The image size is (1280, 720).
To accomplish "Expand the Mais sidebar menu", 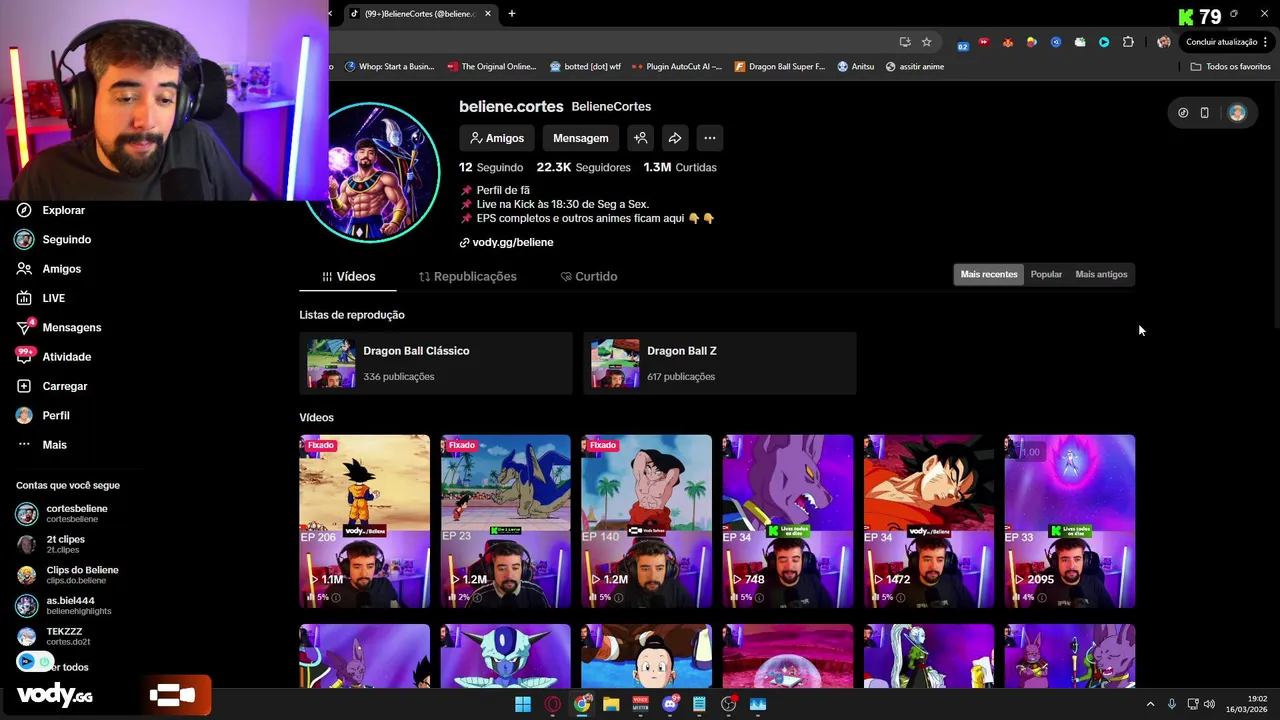I will pyautogui.click(x=54, y=445).
